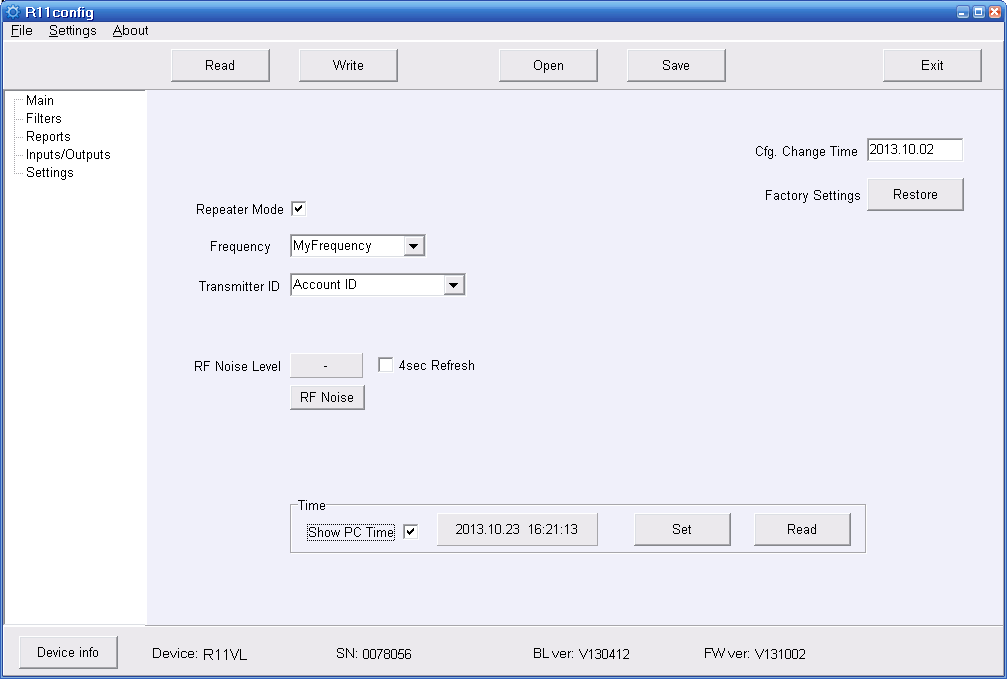
Task: Expand the Transmitter ID dropdown
Action: [x=454, y=285]
